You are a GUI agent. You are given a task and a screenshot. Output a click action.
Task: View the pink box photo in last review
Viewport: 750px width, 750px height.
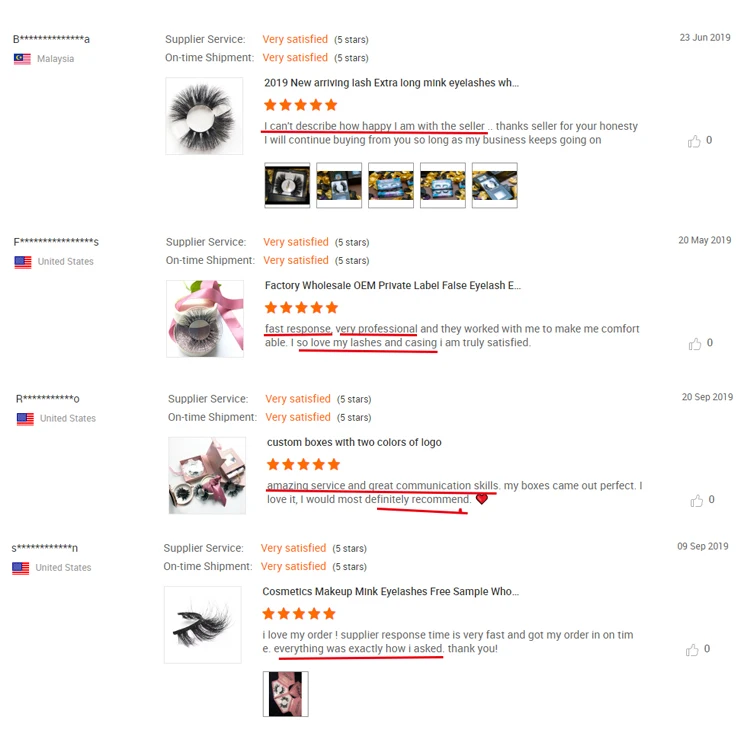coord(286,694)
